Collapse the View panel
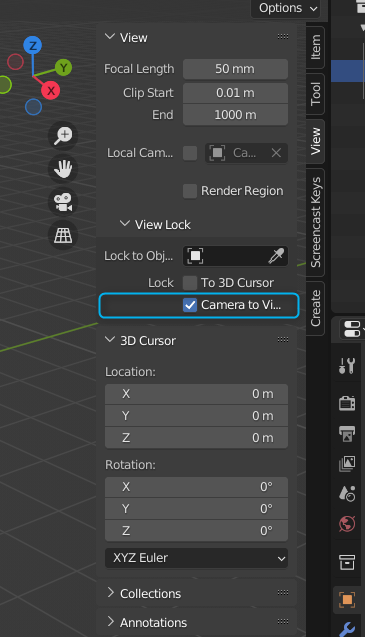 coord(110,37)
